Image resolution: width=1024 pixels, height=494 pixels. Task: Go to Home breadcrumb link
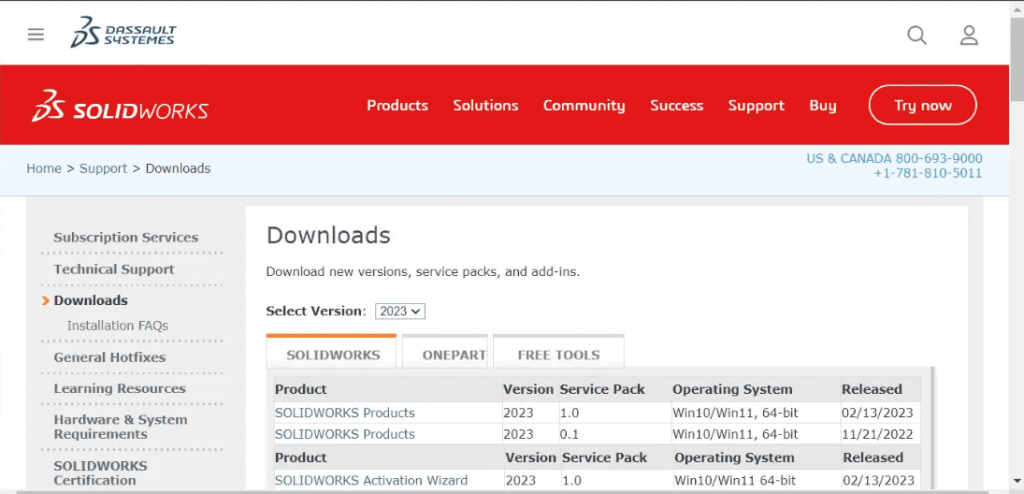pyautogui.click(x=44, y=169)
